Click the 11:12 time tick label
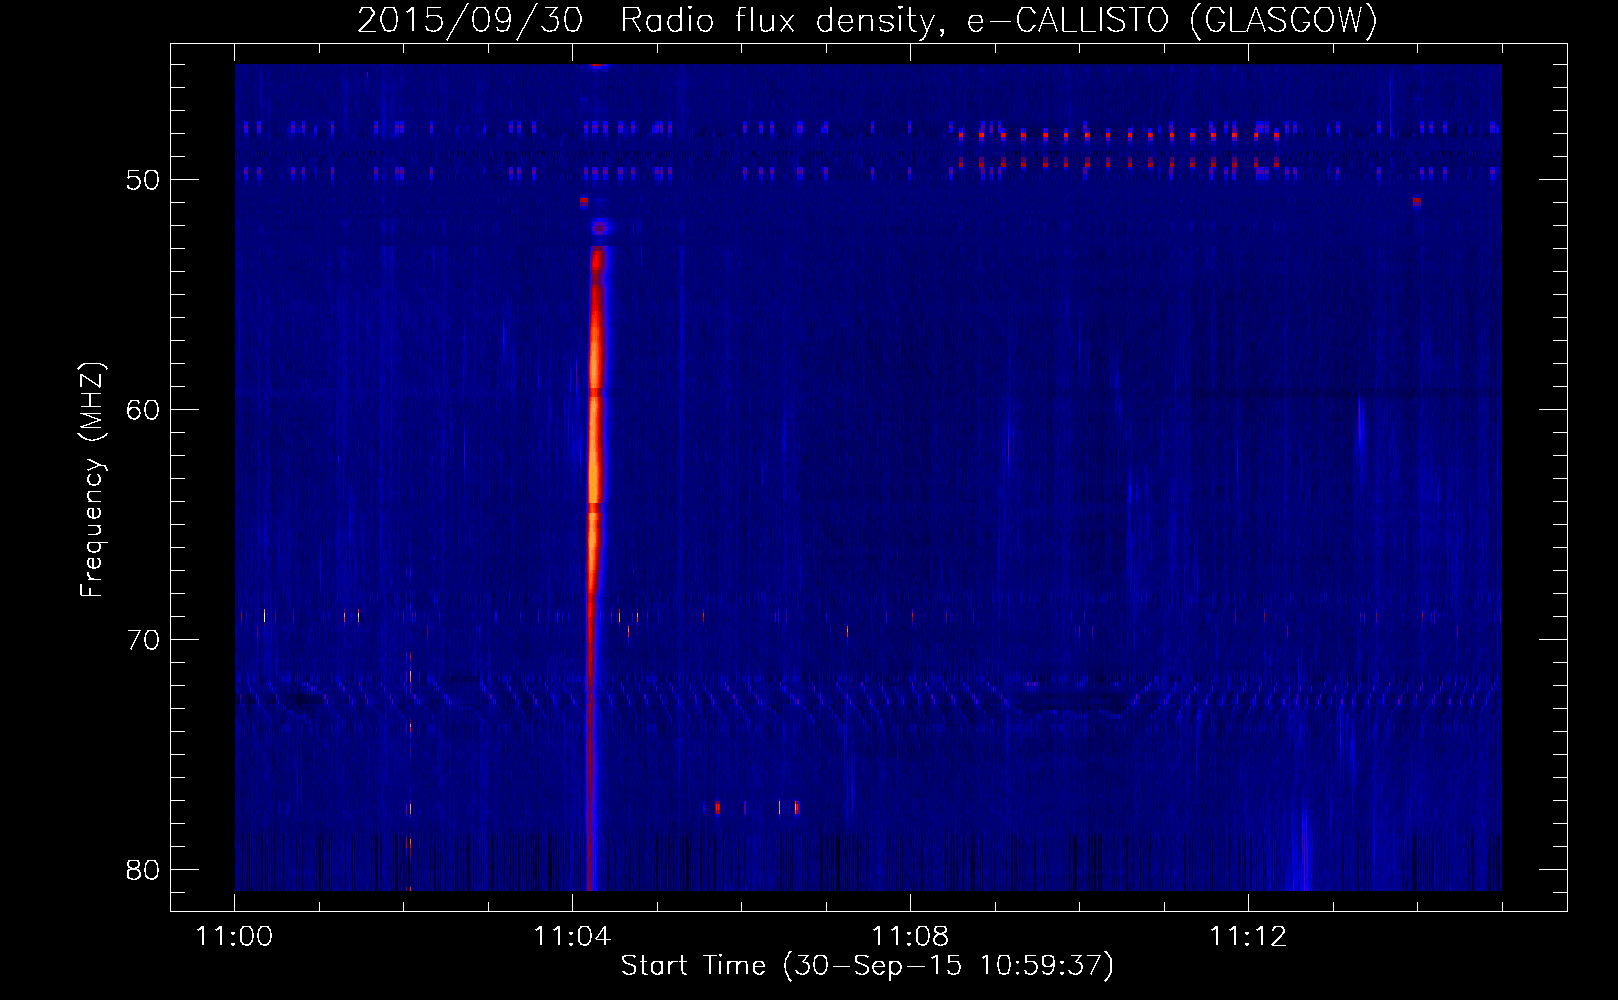Viewport: 1618px width, 1000px height. [1248, 936]
